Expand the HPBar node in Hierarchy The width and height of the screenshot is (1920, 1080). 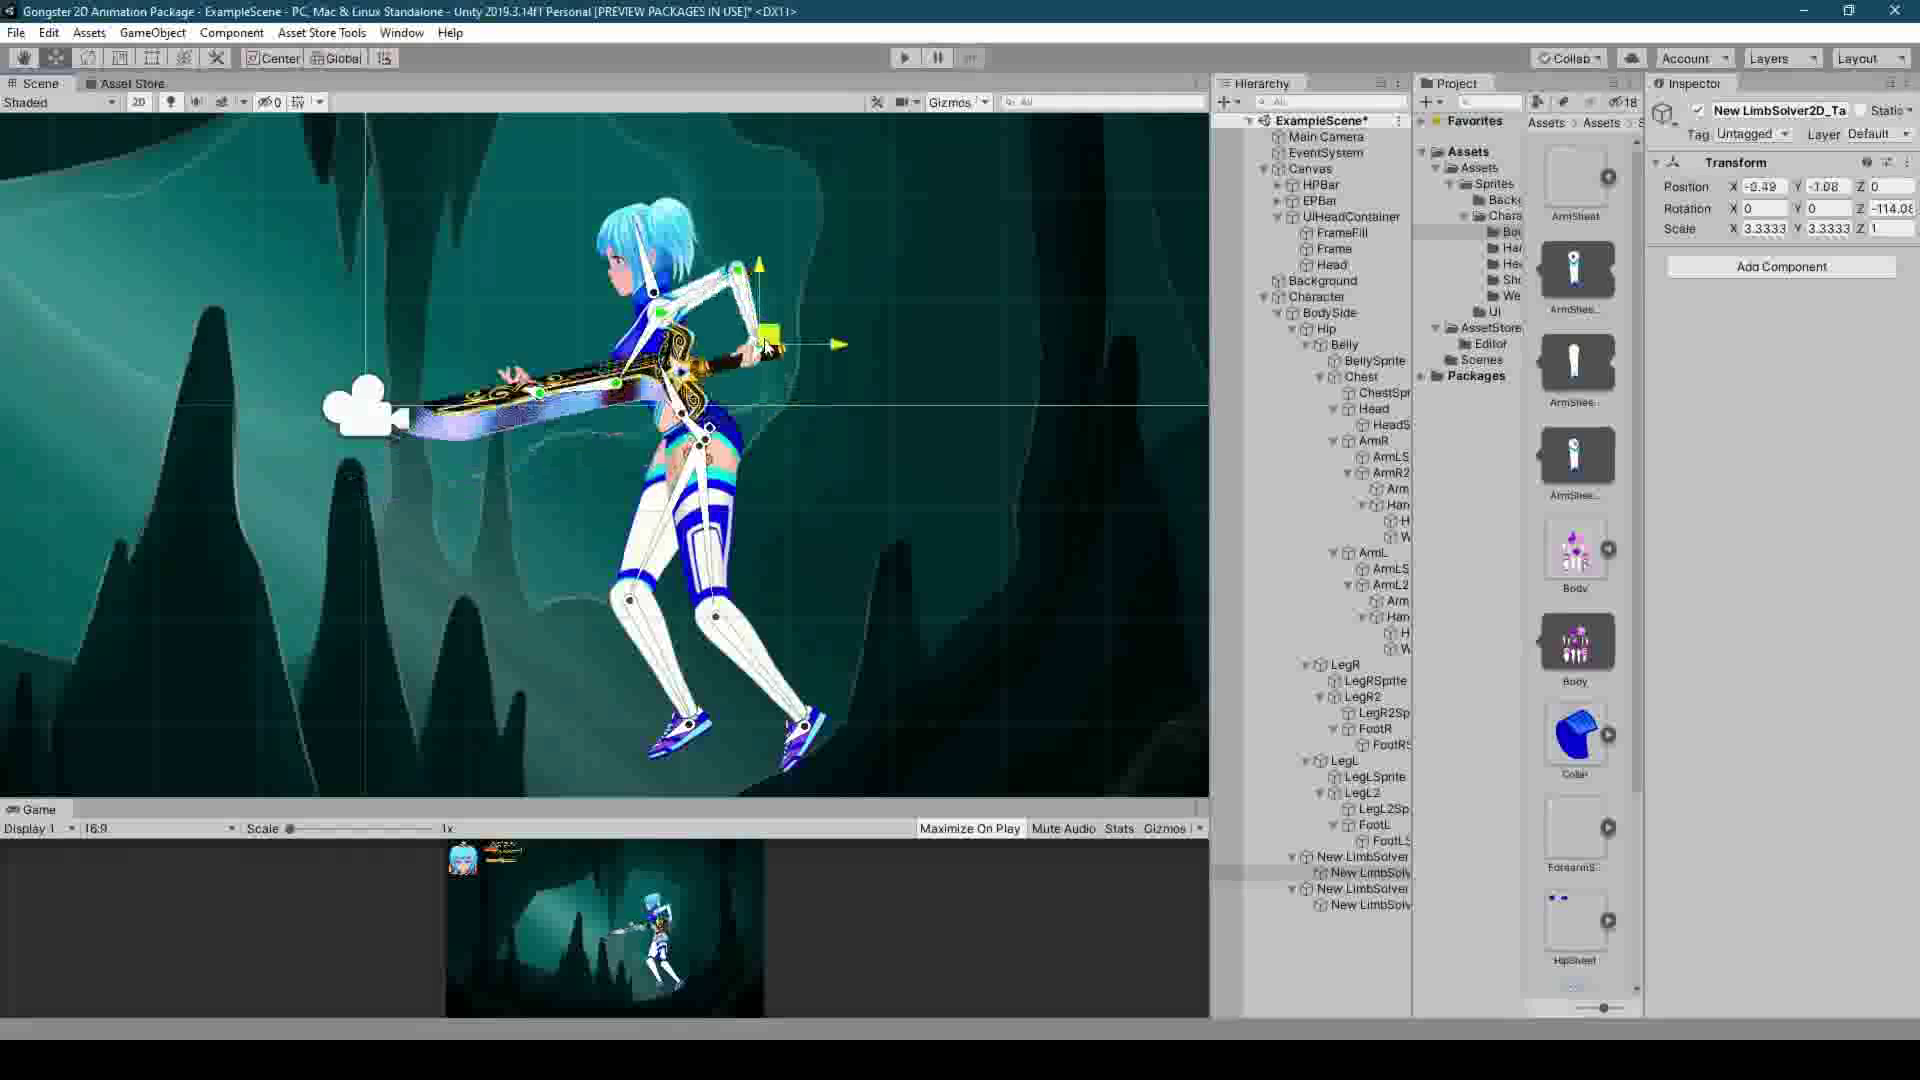pyautogui.click(x=1277, y=186)
